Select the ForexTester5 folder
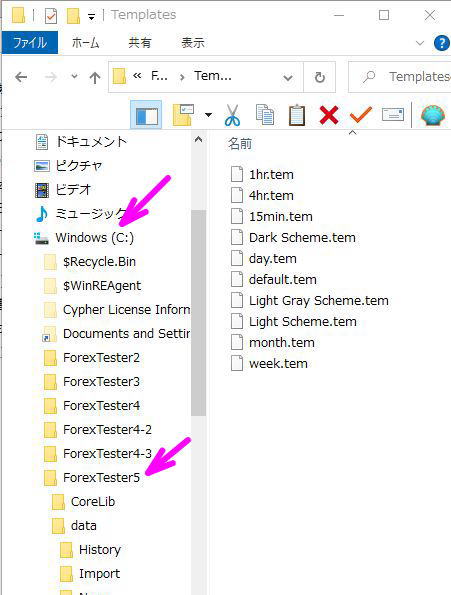This screenshot has width=451, height=595. [x=101, y=477]
